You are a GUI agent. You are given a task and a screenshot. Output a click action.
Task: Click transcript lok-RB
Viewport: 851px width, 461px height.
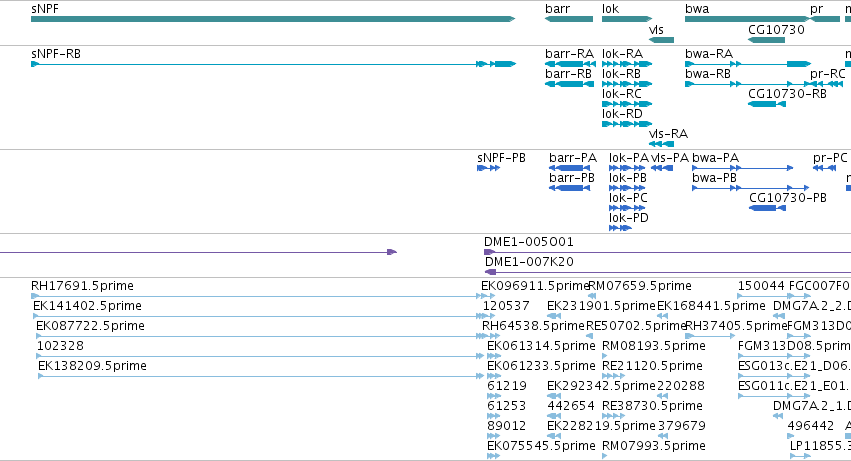coord(621,73)
